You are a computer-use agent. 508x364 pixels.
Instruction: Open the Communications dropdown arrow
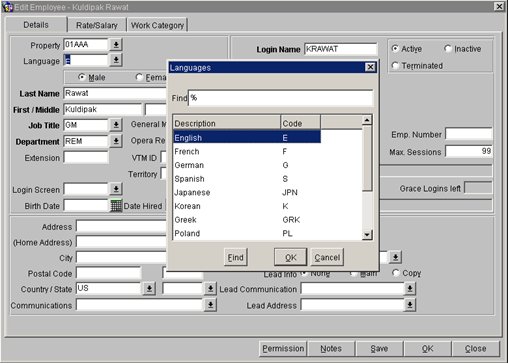[x=210, y=305]
